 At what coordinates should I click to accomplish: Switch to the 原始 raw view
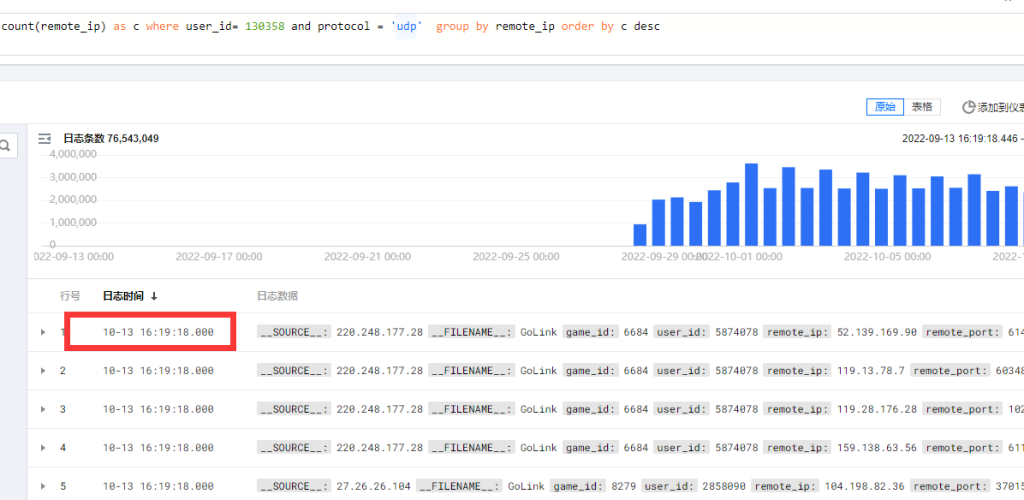tap(885, 107)
